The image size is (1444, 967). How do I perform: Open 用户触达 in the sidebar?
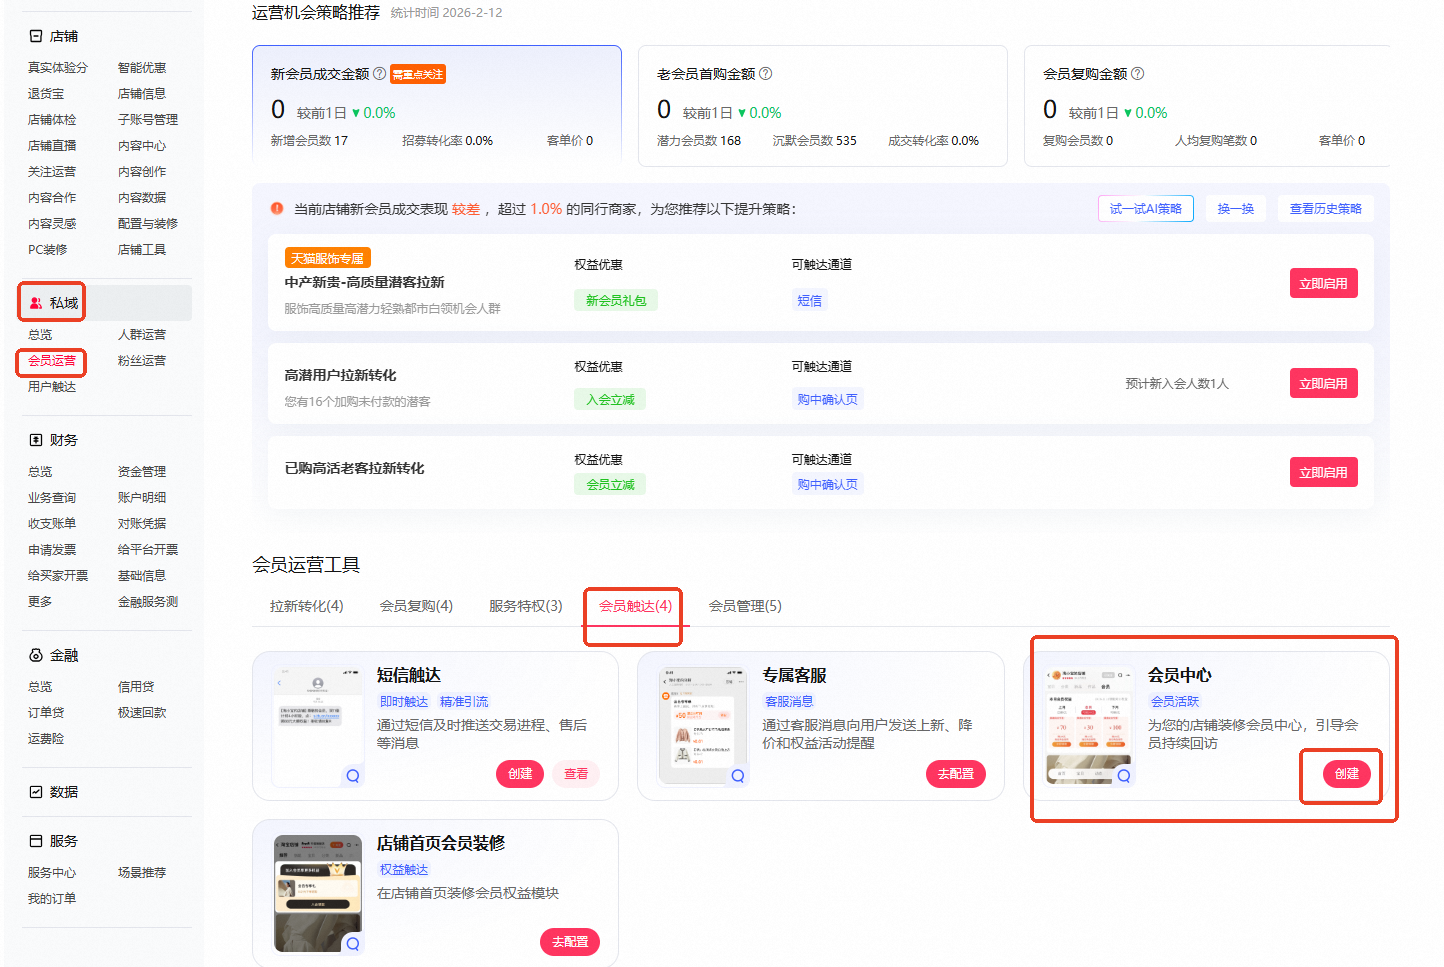pos(52,387)
